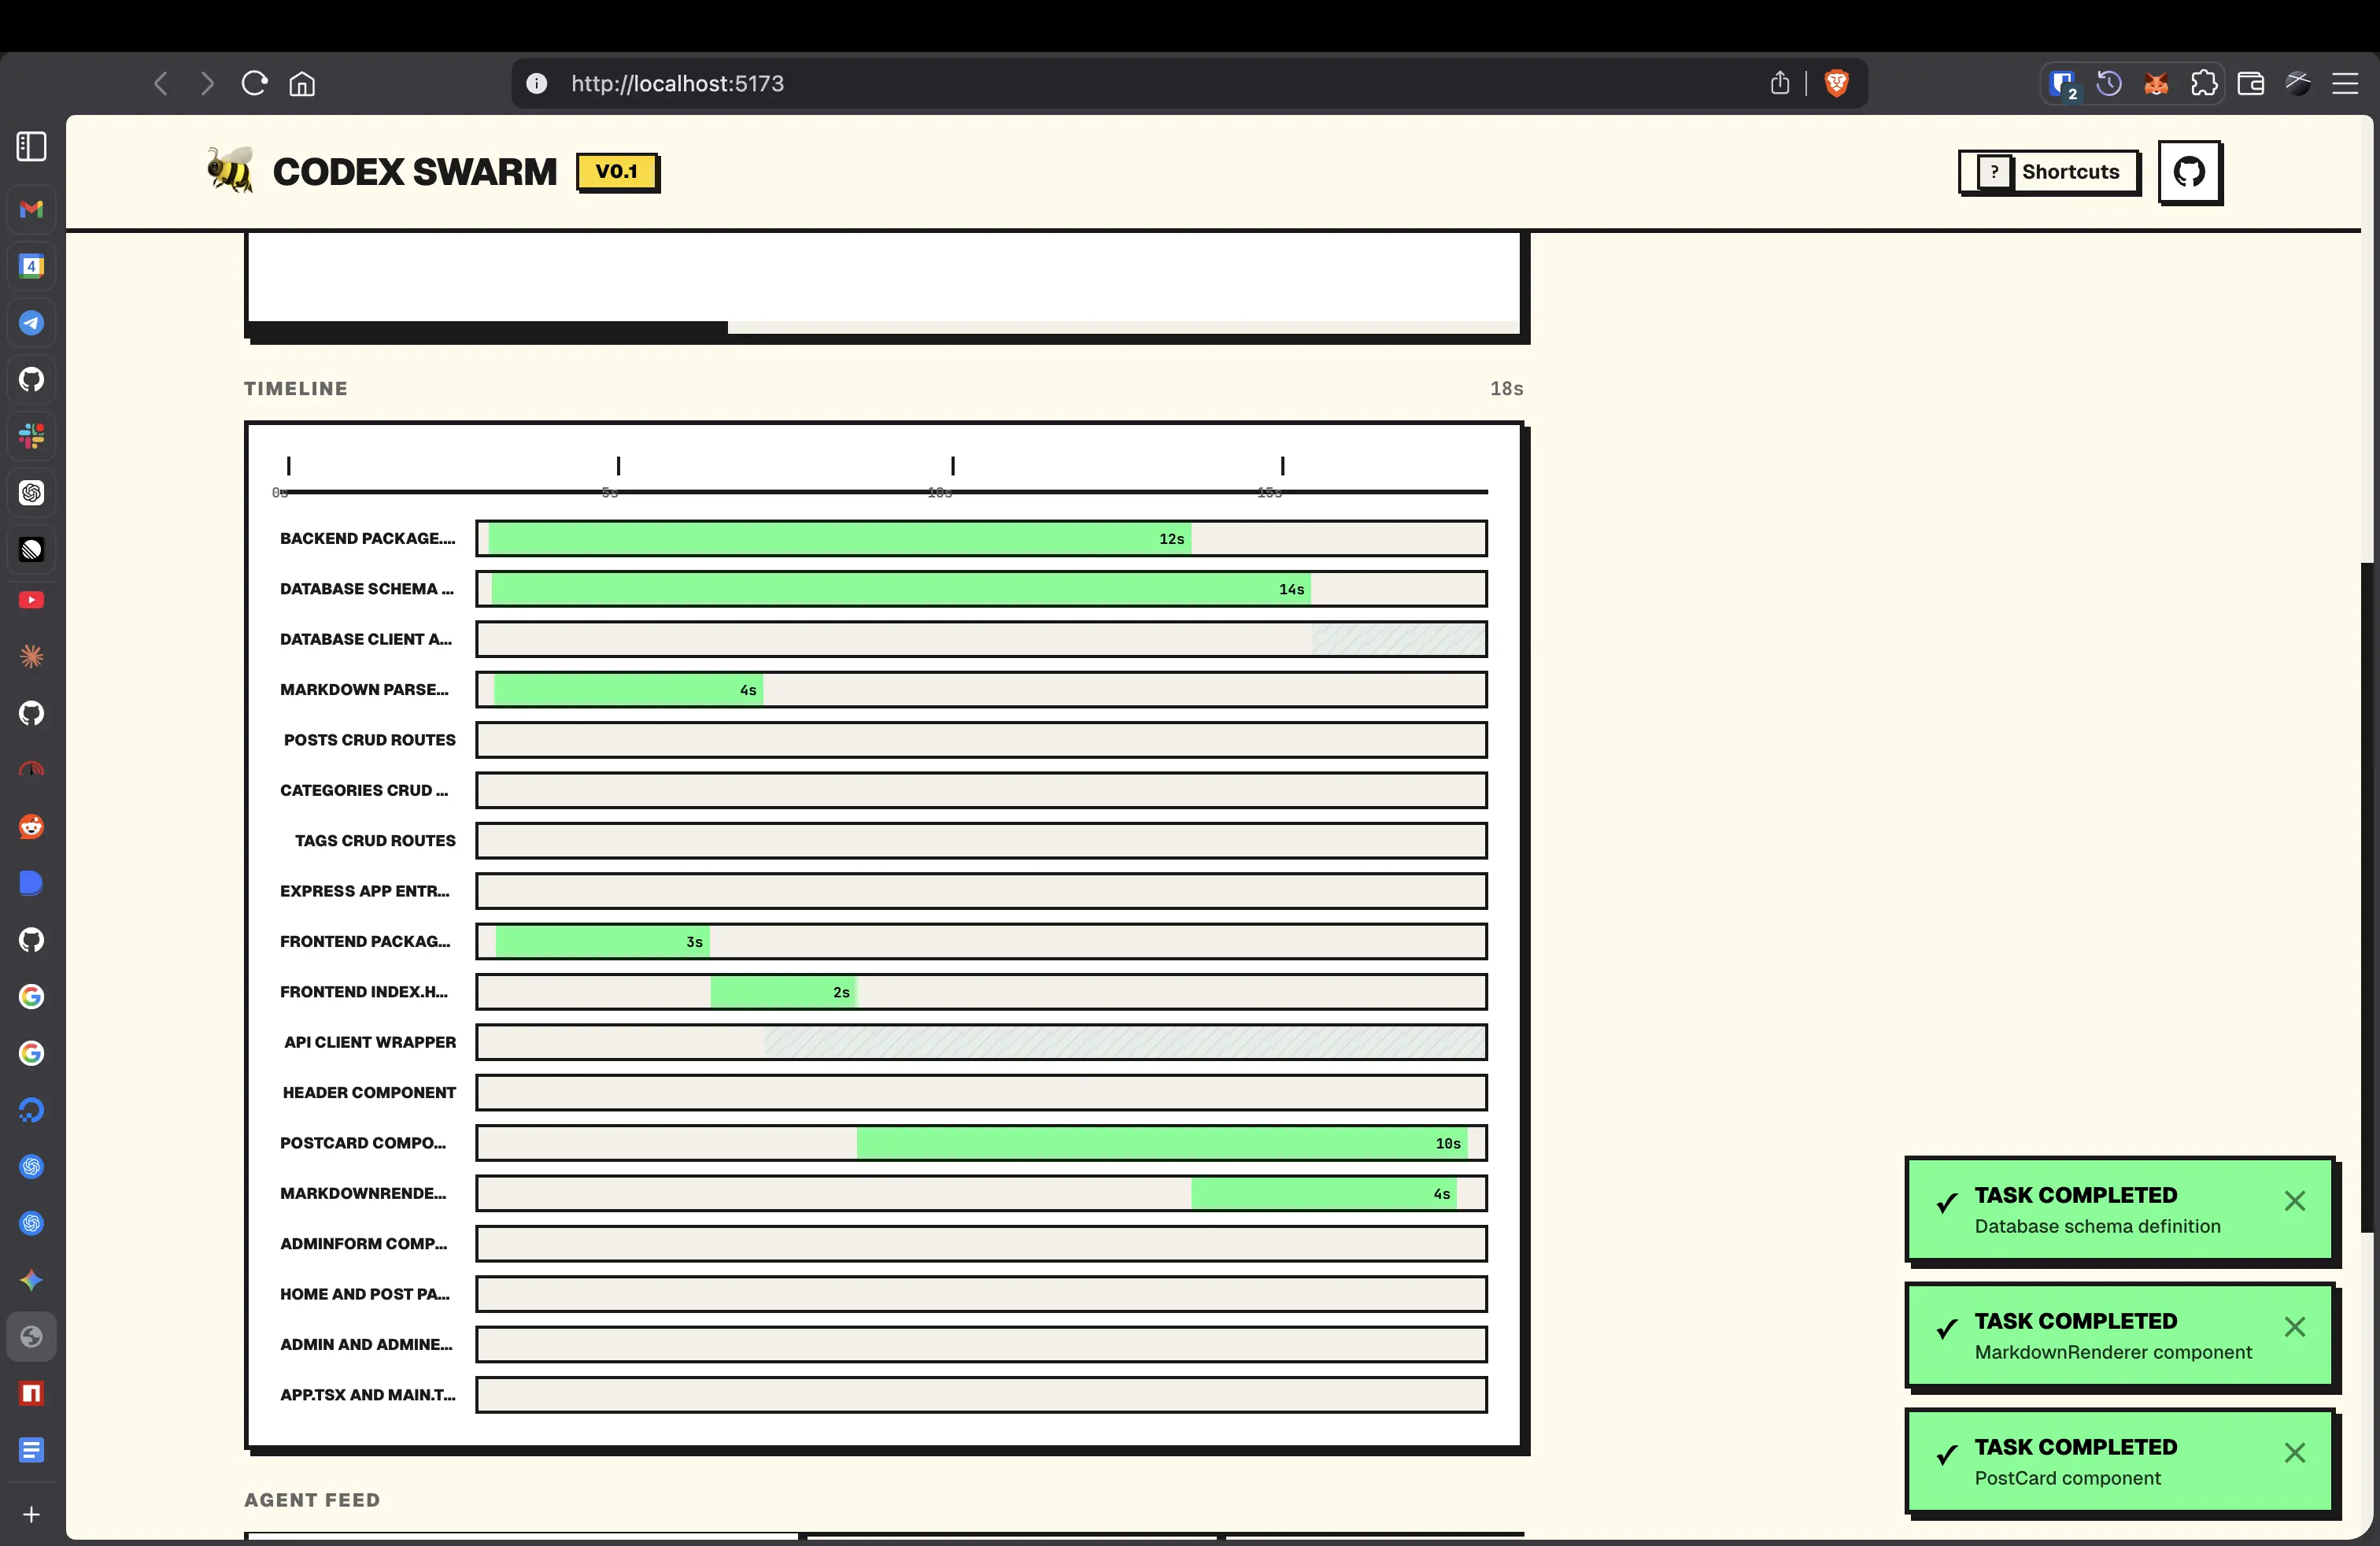Open Gmail from the sidebar
2380x1546 pixels.
tap(31, 209)
